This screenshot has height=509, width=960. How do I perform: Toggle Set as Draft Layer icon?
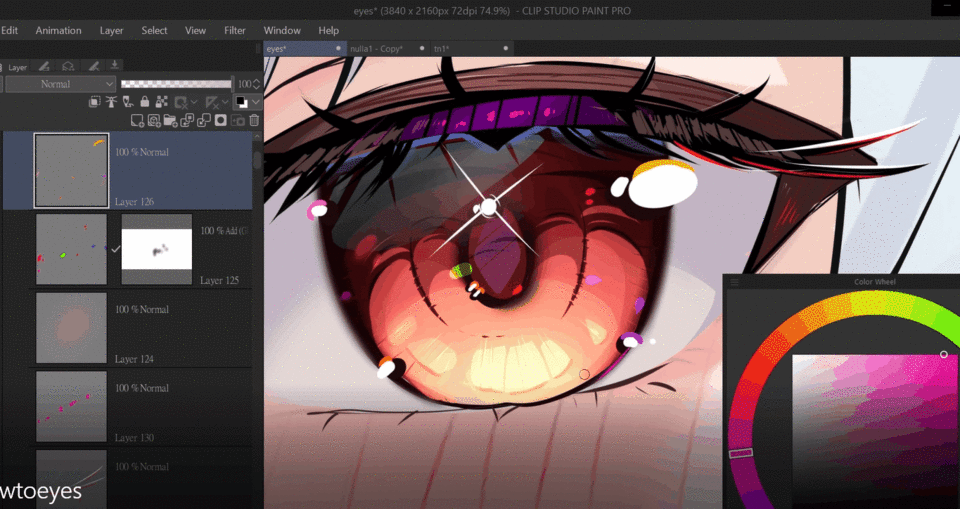pos(129,102)
